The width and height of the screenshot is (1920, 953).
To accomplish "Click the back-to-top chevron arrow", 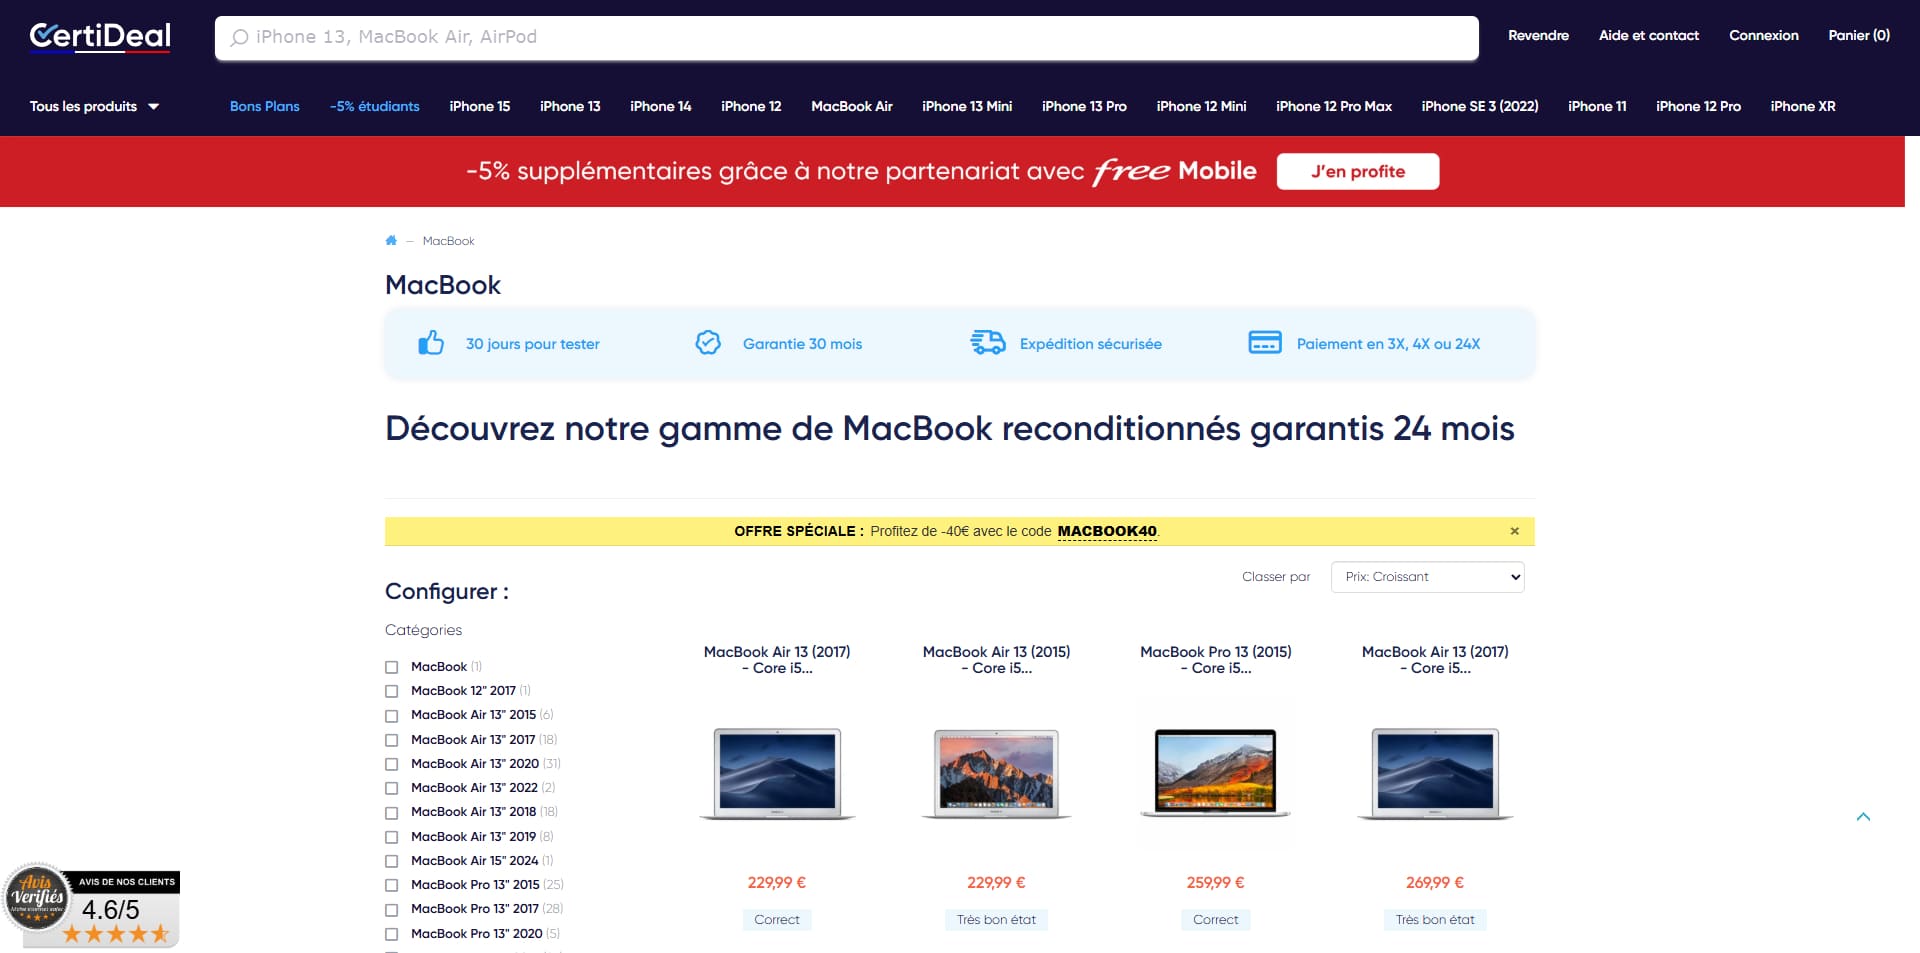I will (x=1863, y=817).
